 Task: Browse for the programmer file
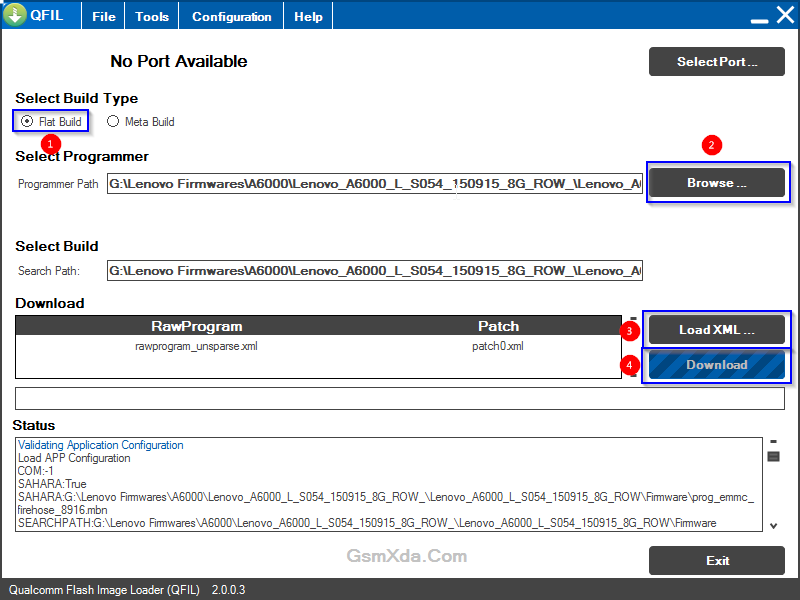point(716,183)
